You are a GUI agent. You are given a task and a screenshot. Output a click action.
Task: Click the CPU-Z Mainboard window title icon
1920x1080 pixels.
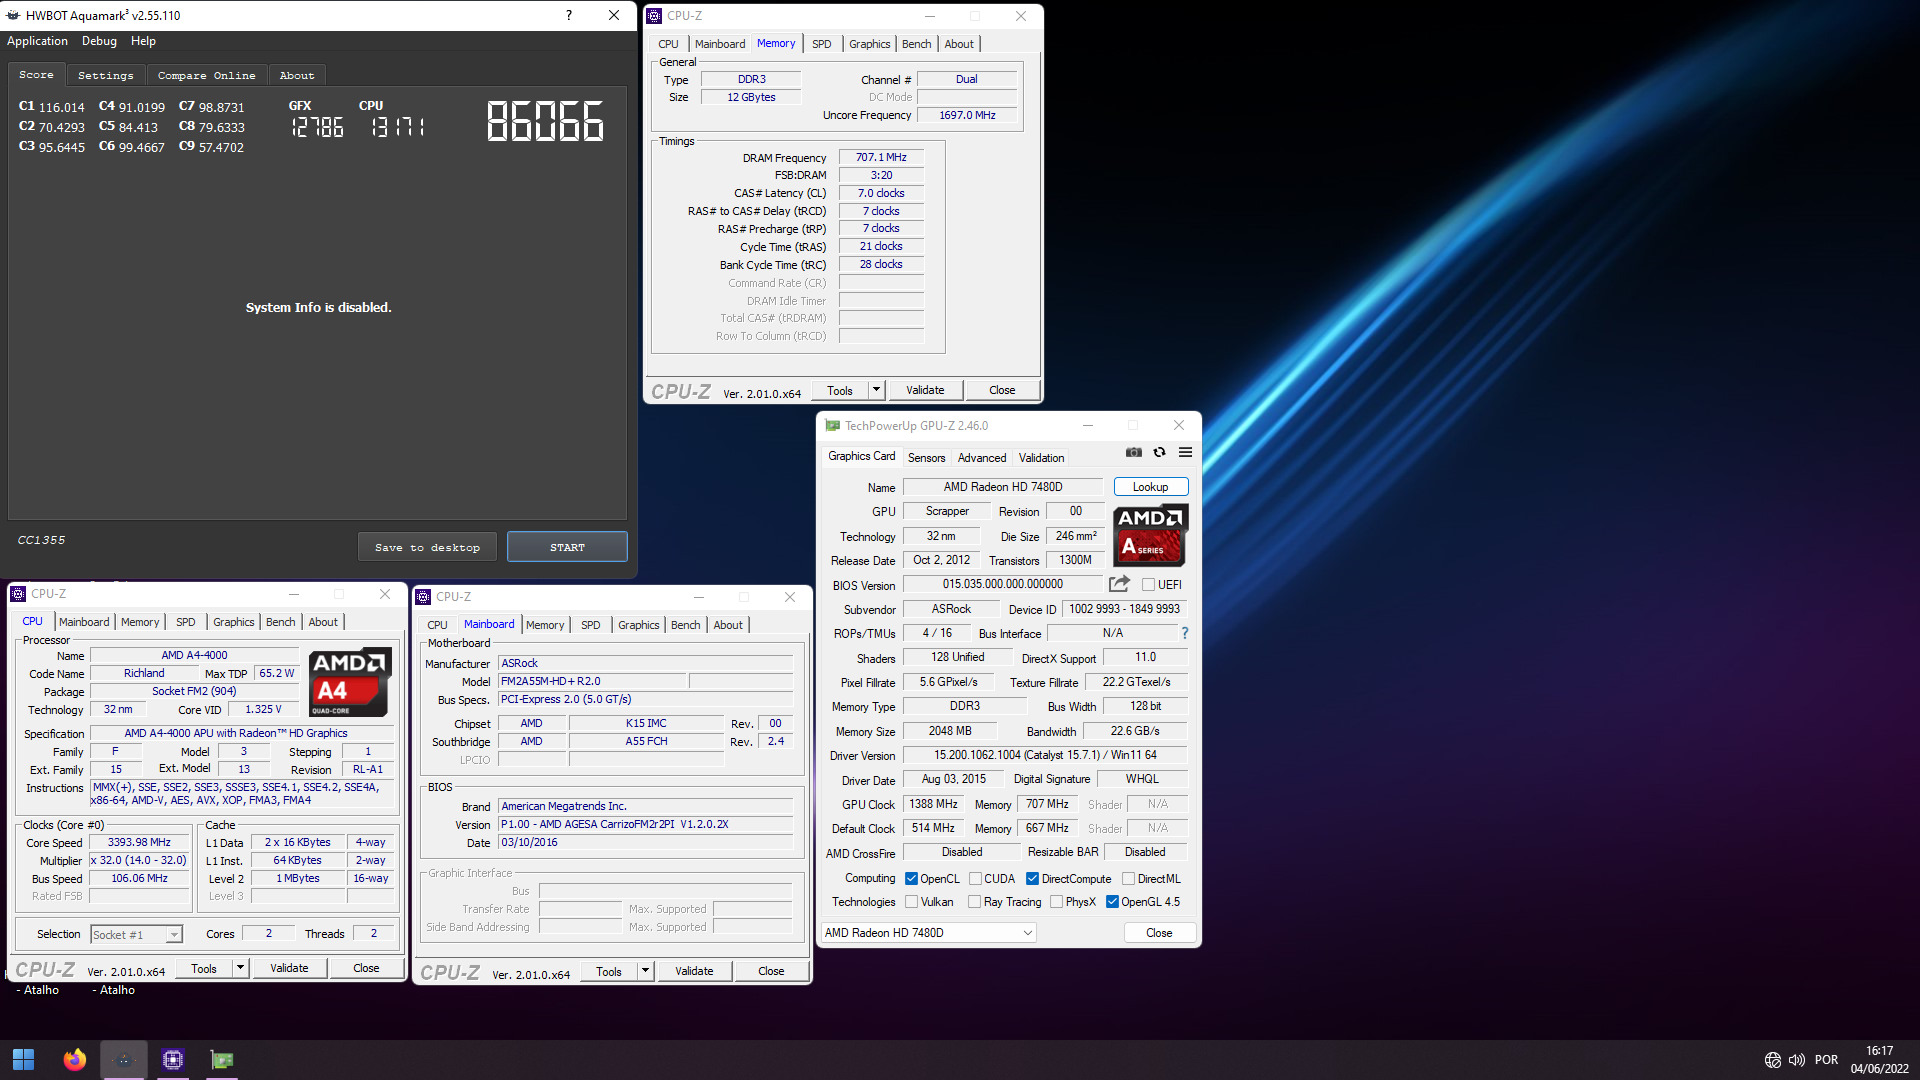tap(423, 597)
